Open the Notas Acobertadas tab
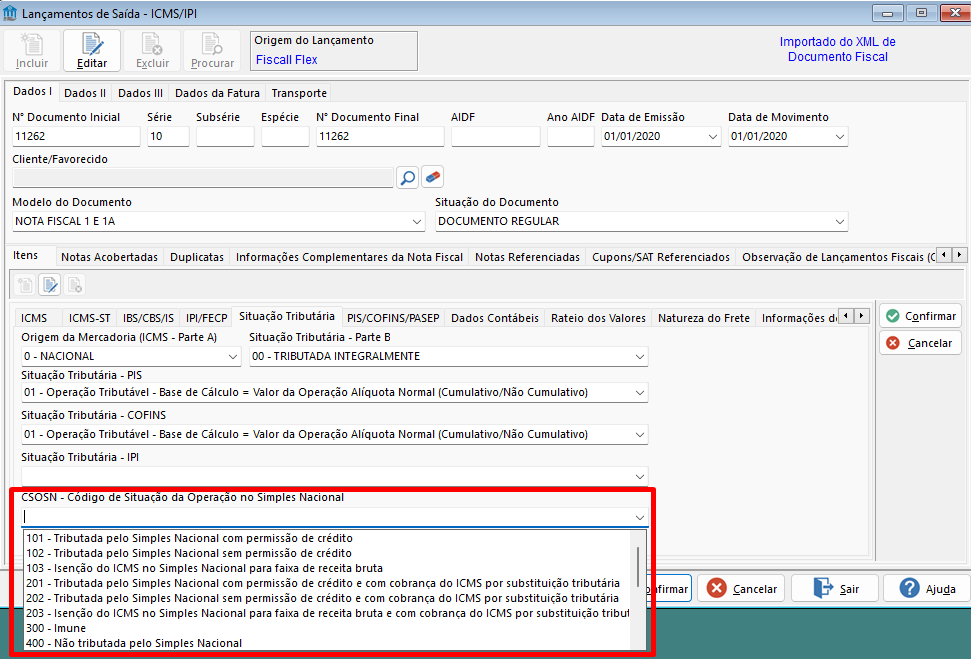This screenshot has width=971, height=659. (x=110, y=257)
